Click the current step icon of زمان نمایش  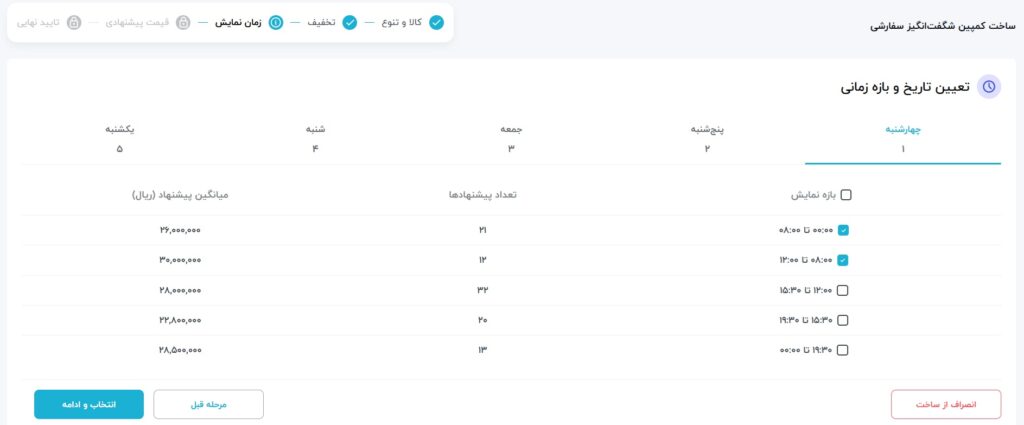click(276, 23)
